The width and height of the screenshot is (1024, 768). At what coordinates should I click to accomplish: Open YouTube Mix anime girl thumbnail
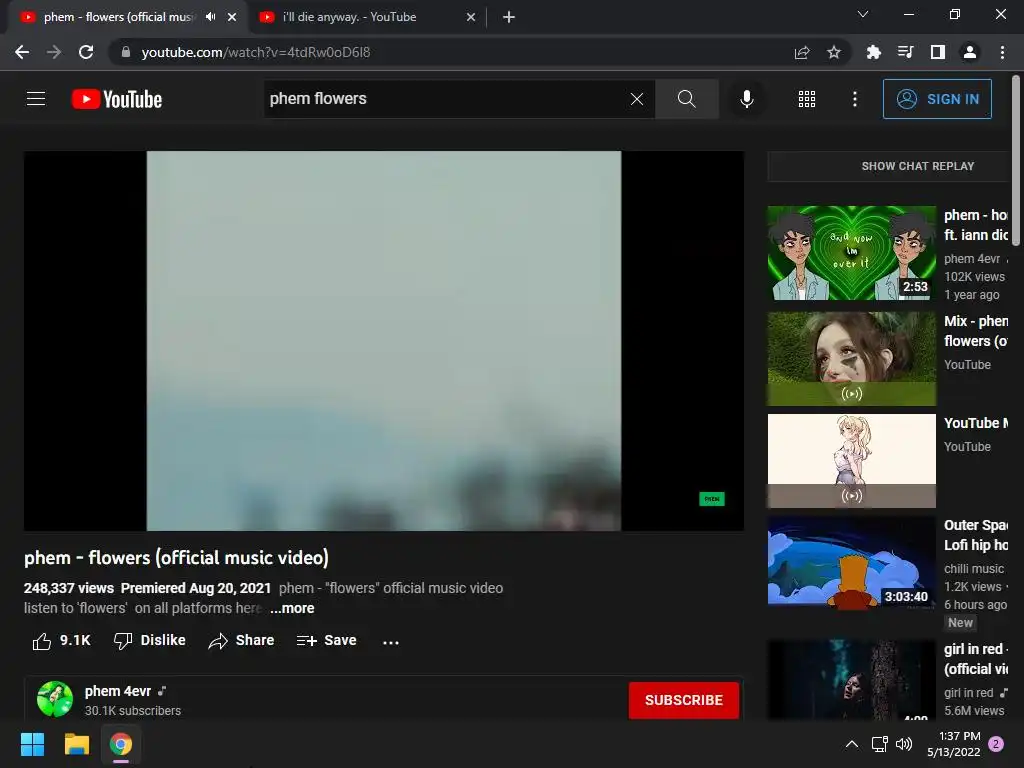852,460
